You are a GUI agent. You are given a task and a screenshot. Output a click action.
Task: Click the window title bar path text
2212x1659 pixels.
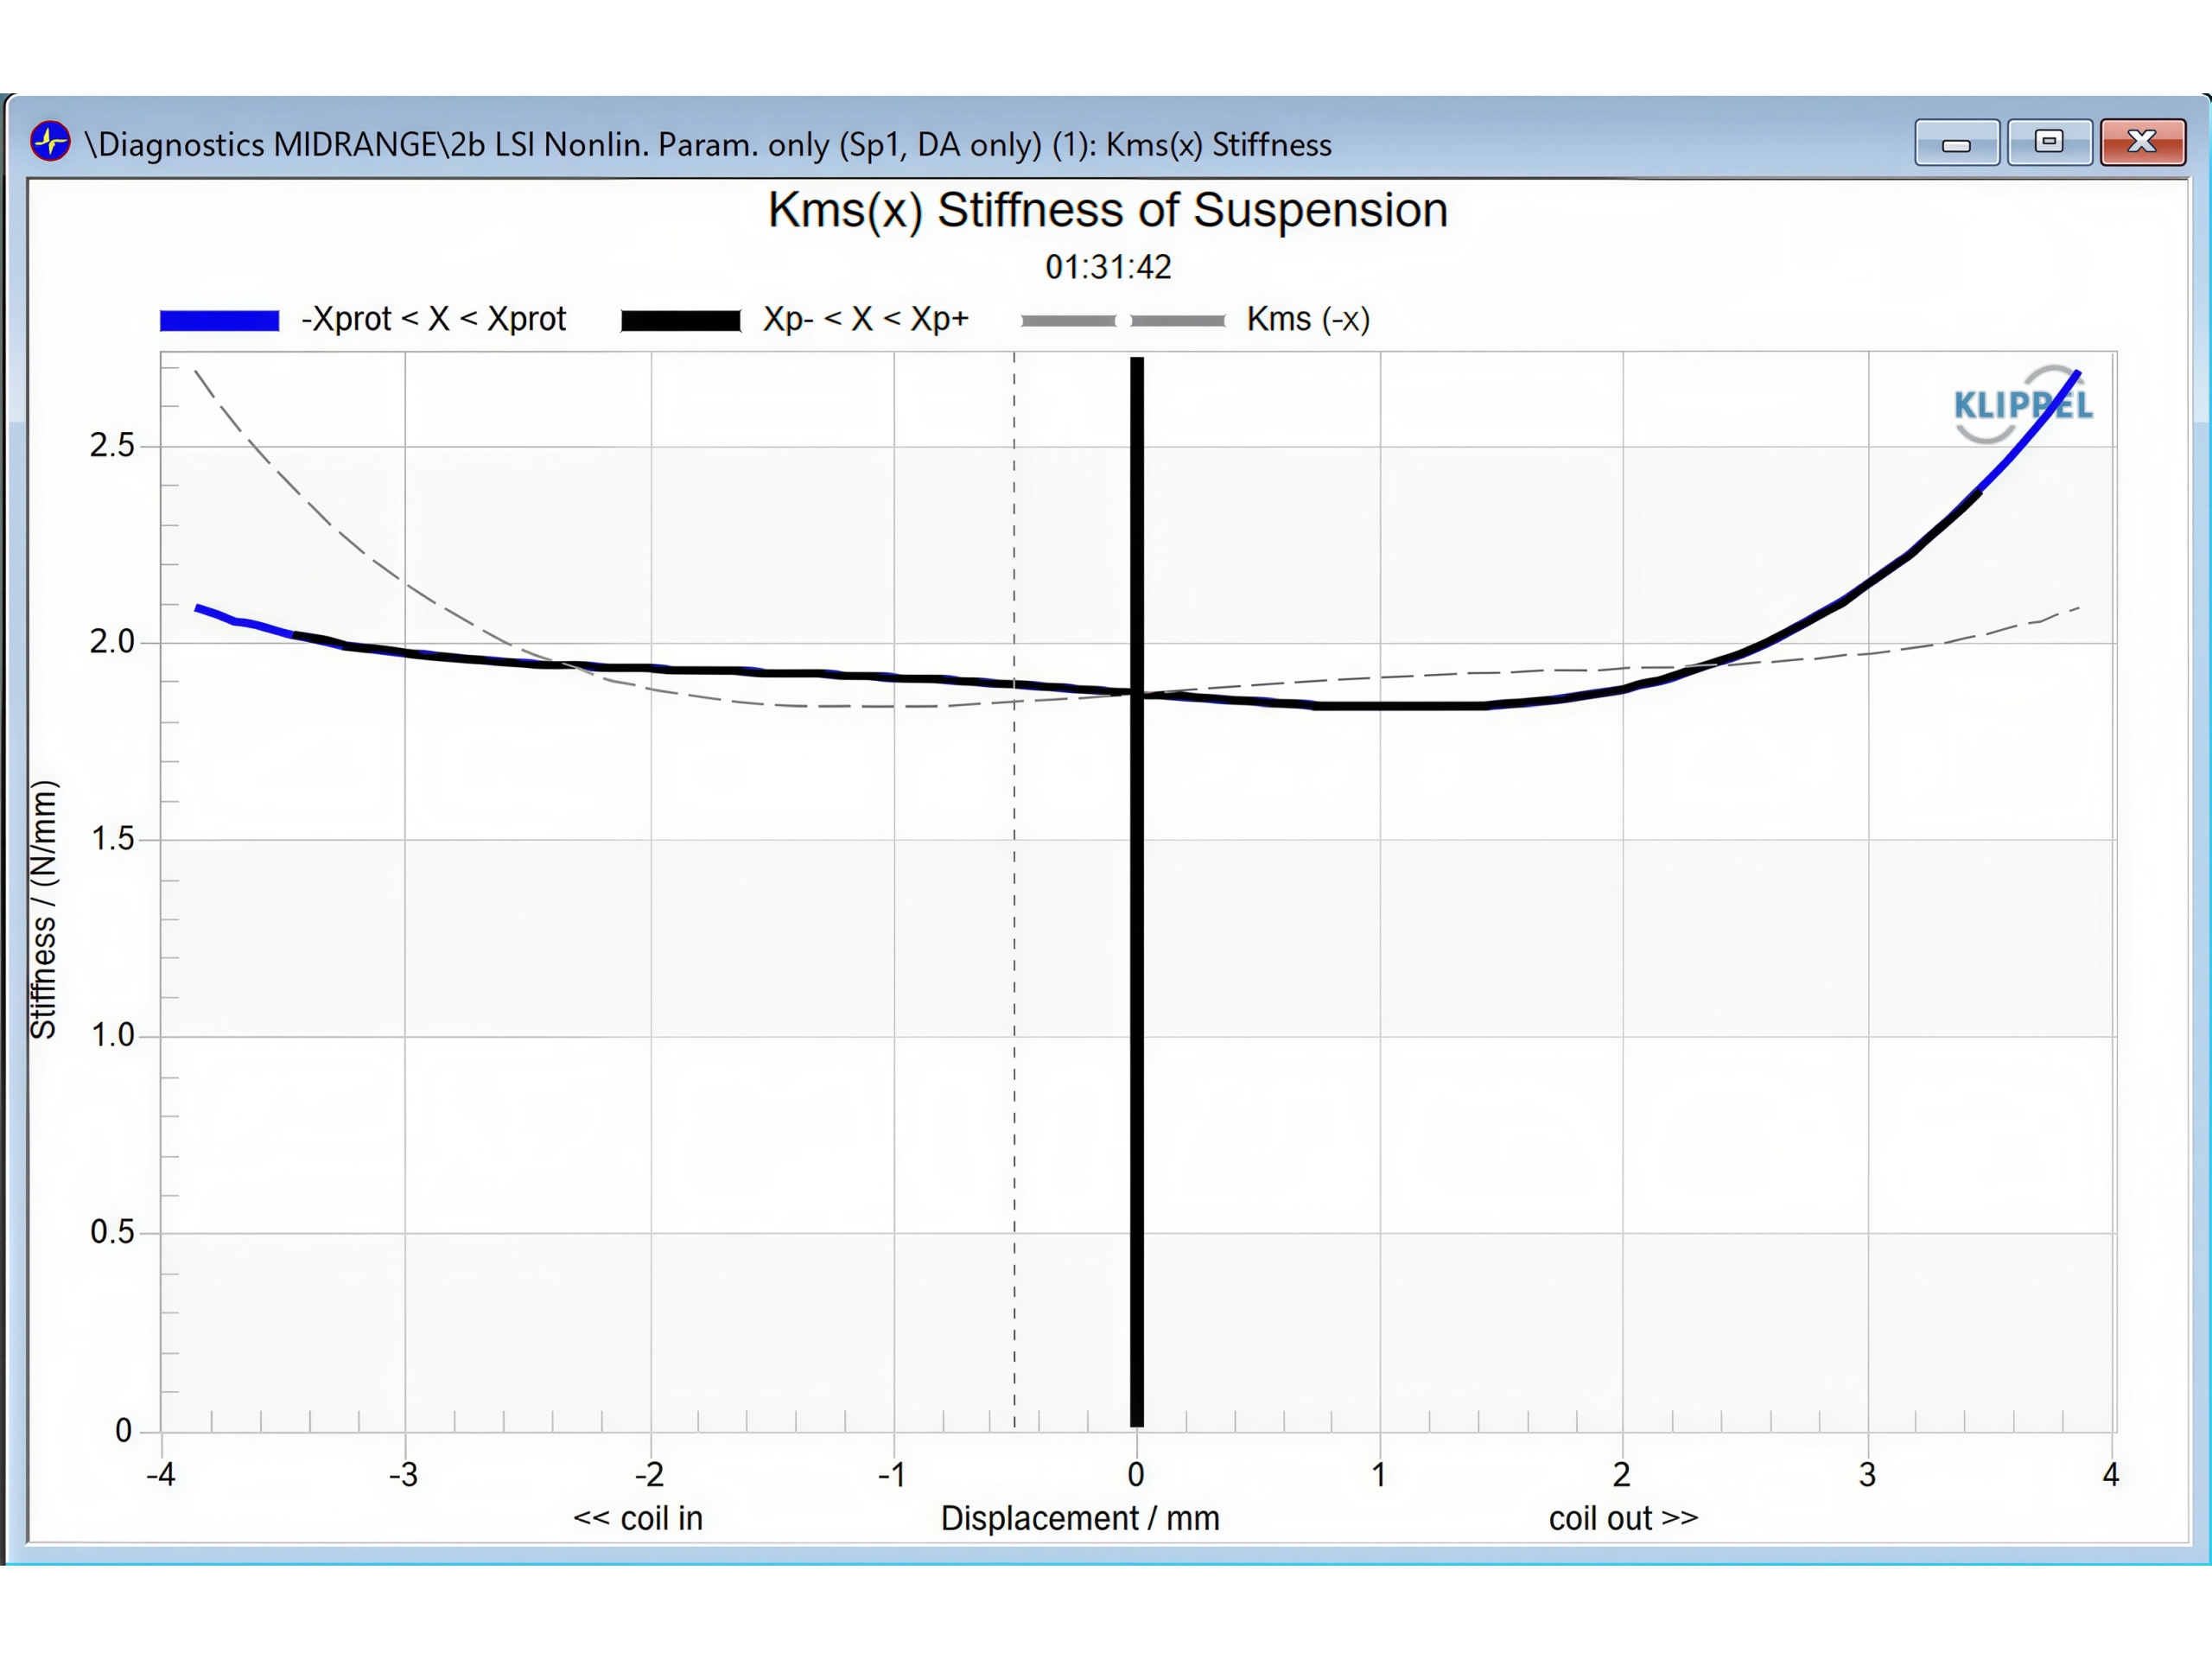click(x=709, y=145)
